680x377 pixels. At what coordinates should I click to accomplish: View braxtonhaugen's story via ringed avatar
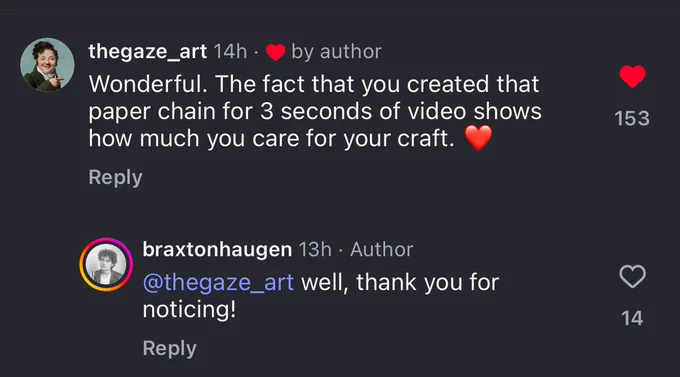coord(106,264)
